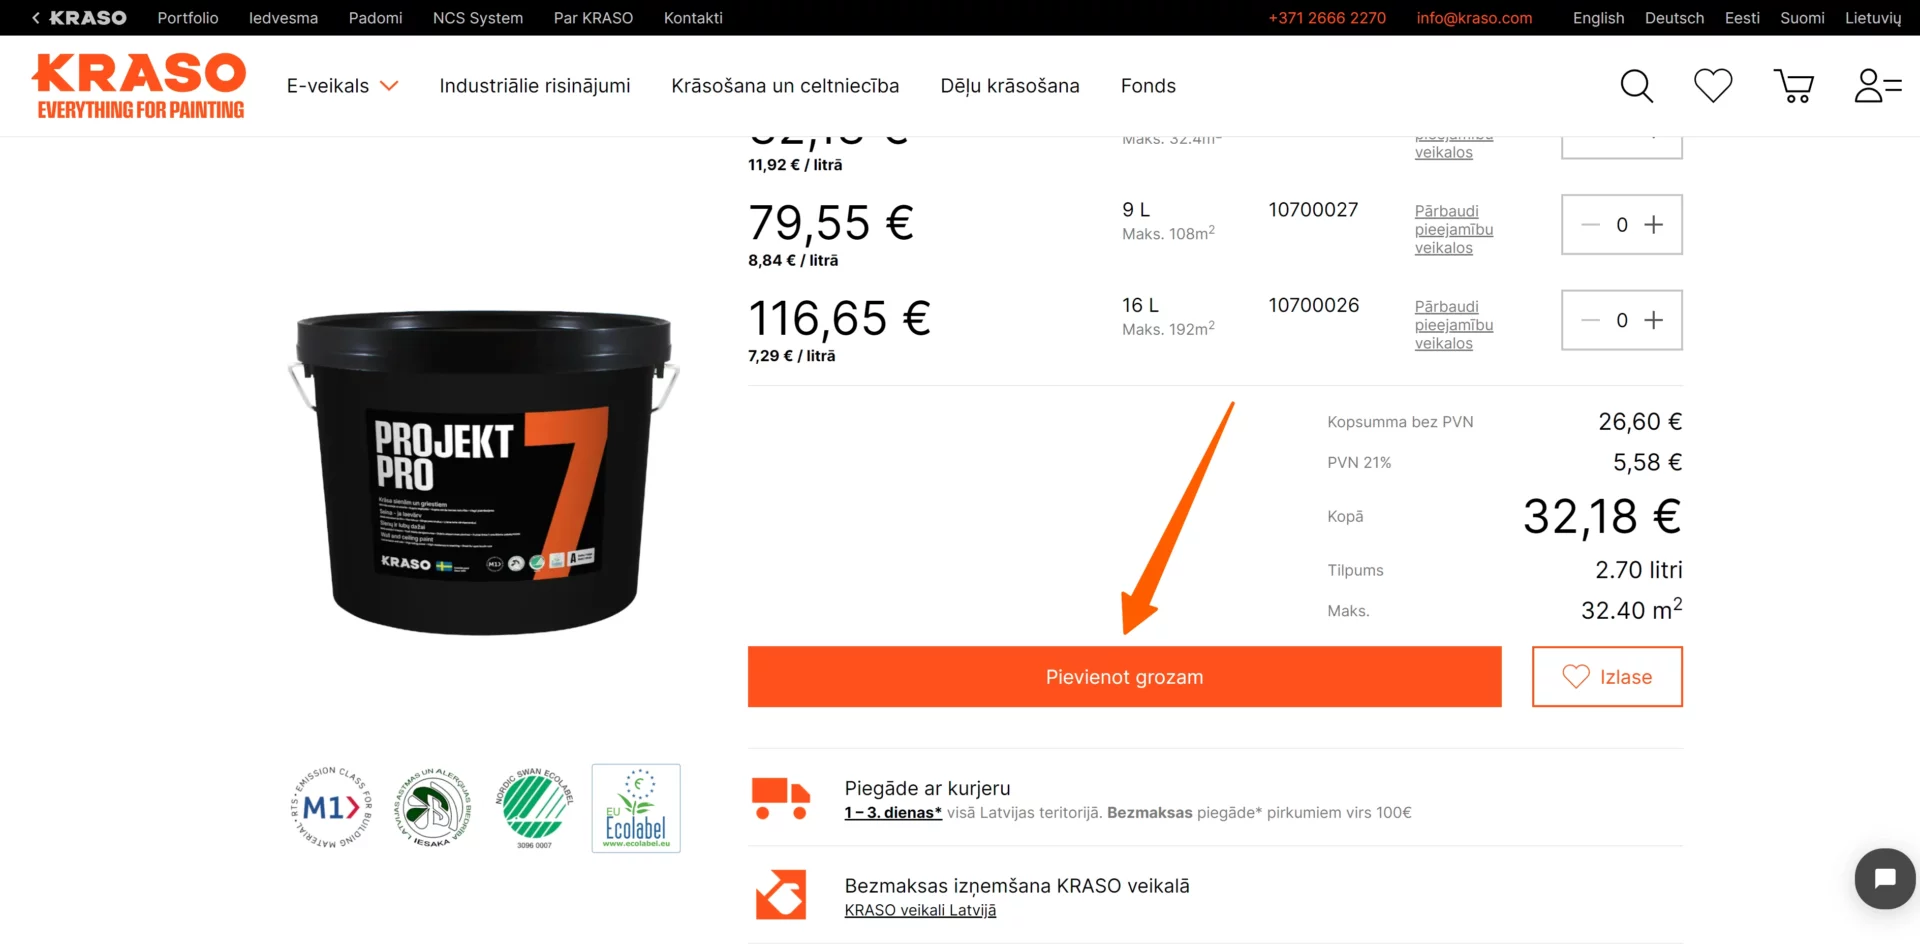Click the Nordic Swan ecolabel badge
1920x951 pixels.
click(x=534, y=808)
